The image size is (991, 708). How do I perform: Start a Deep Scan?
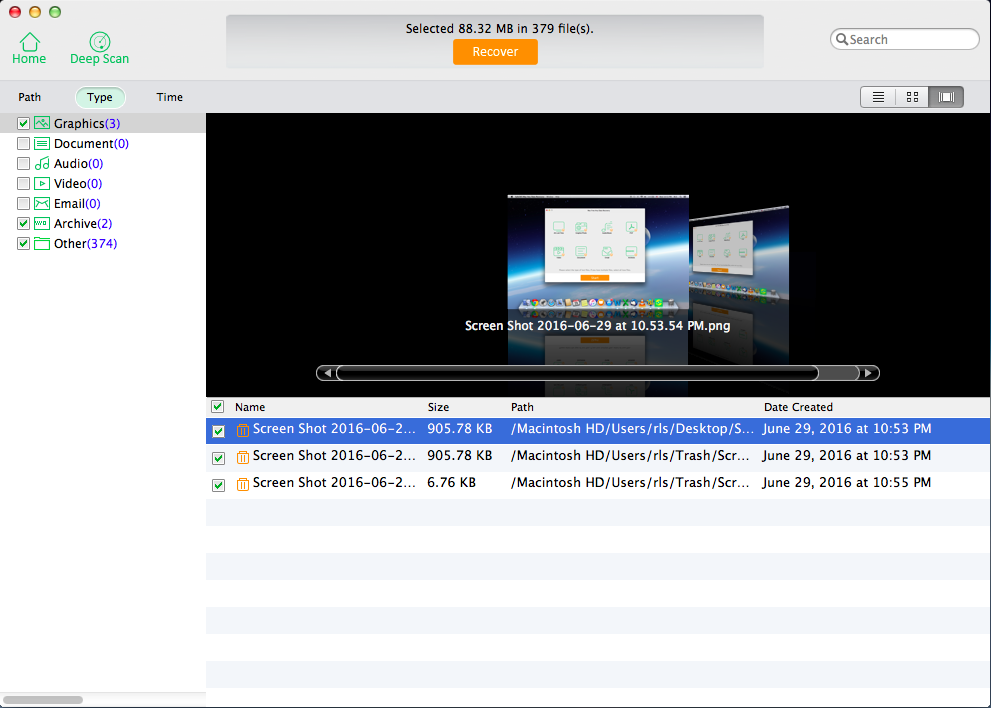(x=99, y=42)
